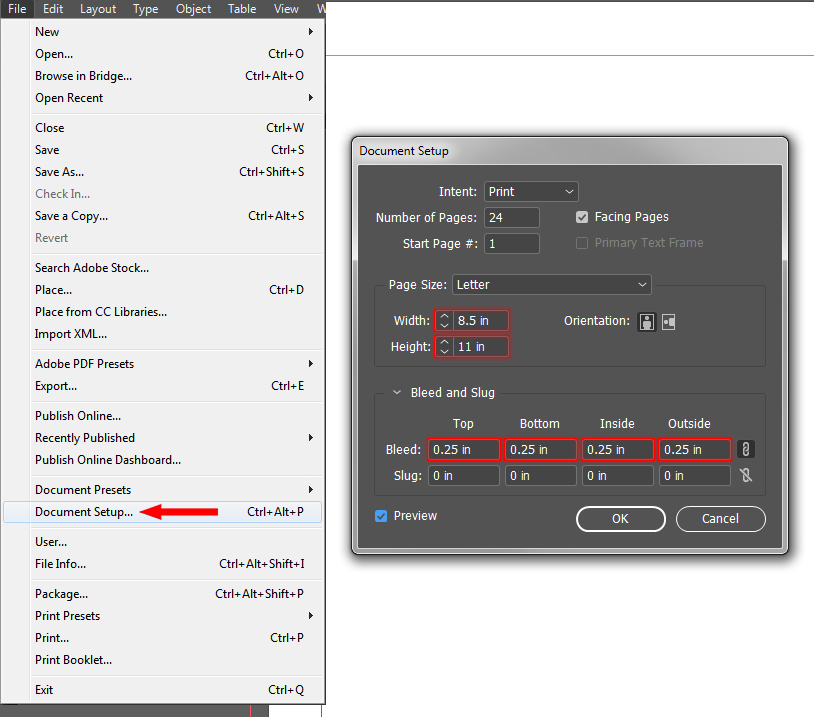
Task: Open the Page Size dropdown
Action: tap(551, 284)
